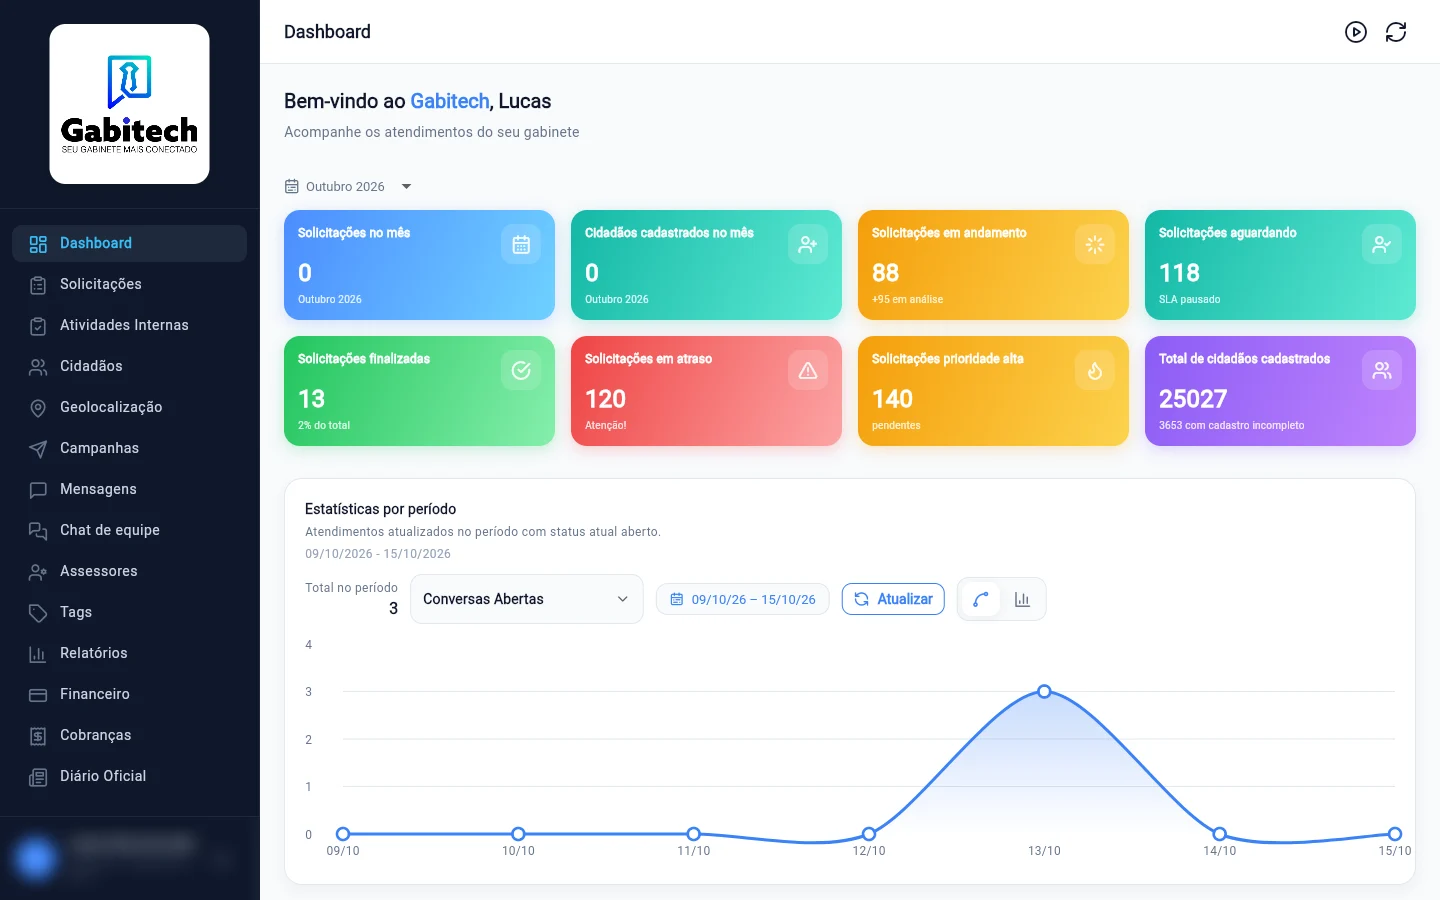Open the Conversas Abertas dropdown
1440x900 pixels.
[527, 599]
